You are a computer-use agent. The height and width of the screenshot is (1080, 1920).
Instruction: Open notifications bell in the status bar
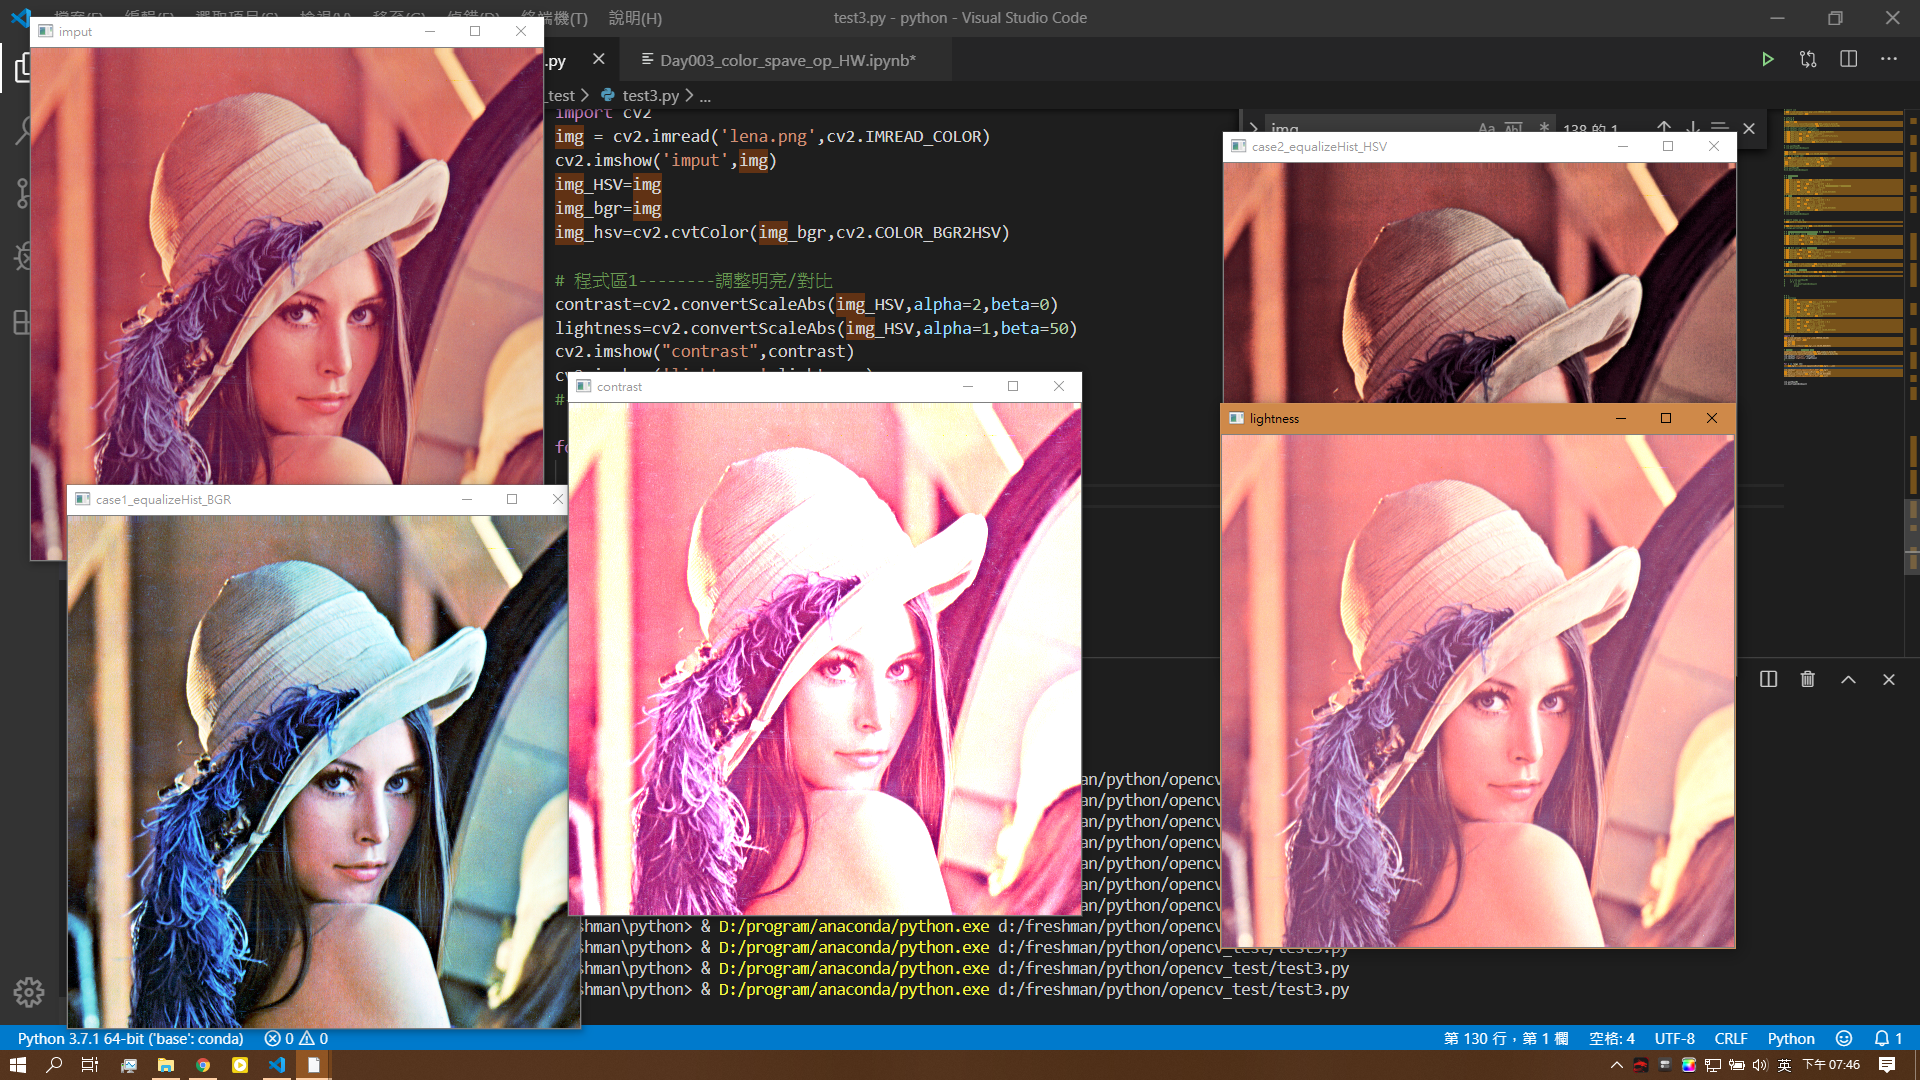[1888, 1038]
